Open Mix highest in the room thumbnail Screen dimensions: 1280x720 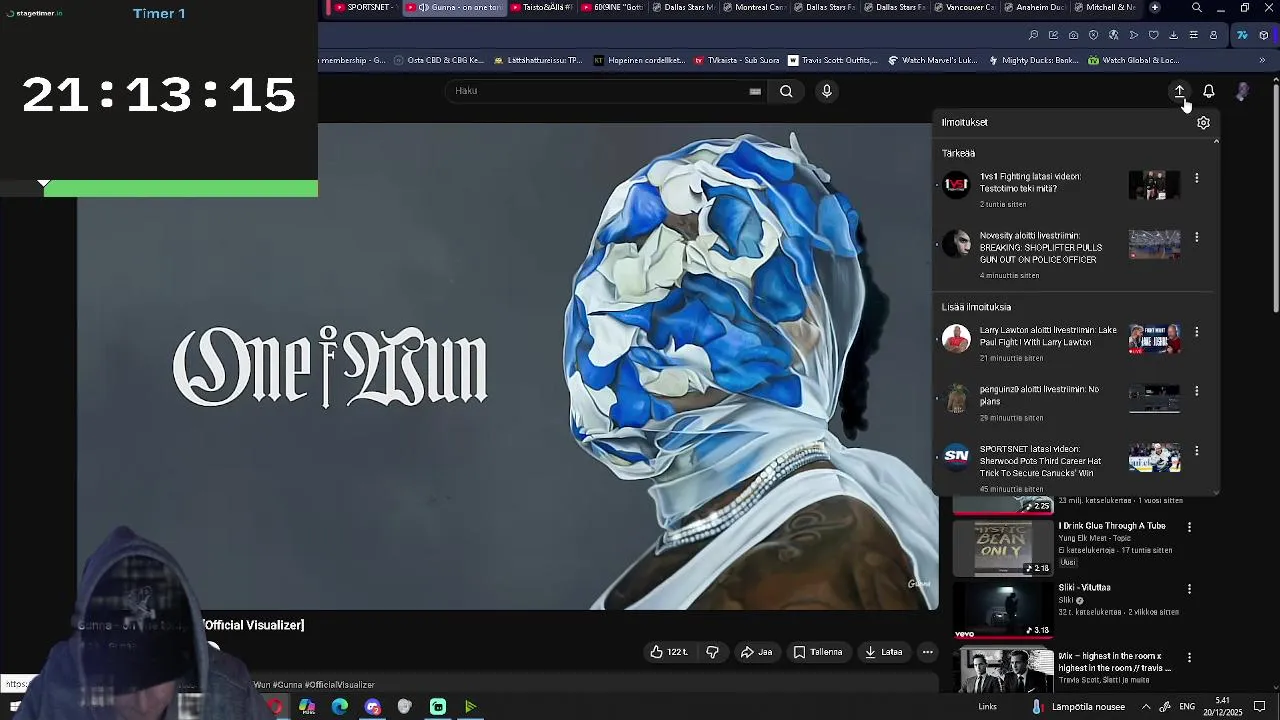[x=1002, y=670]
